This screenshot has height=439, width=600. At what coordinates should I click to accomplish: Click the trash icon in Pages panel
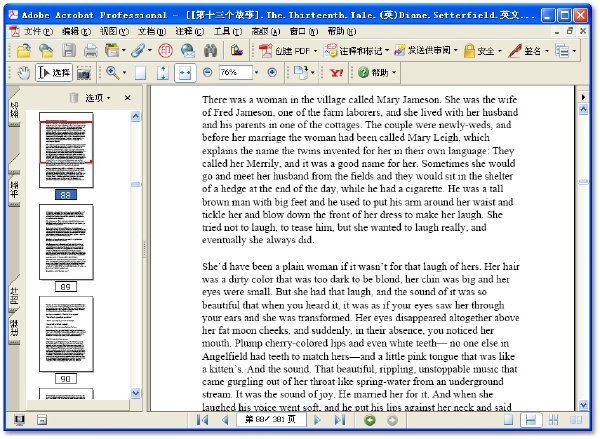tap(74, 98)
